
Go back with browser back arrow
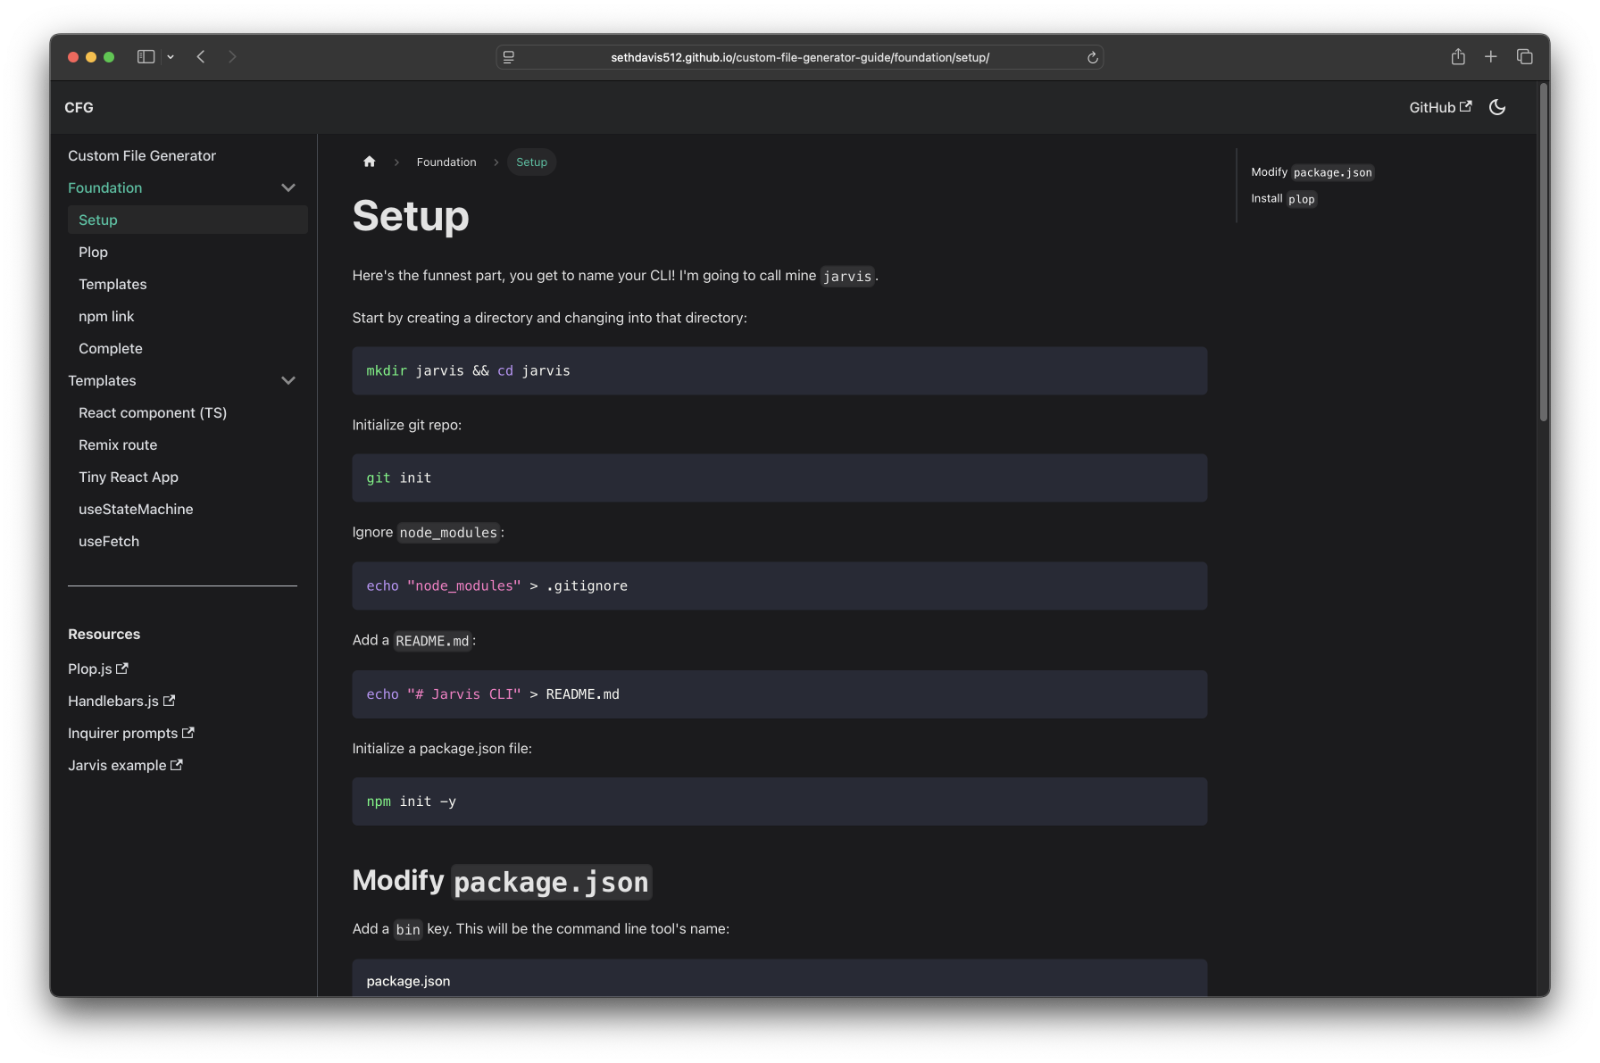[201, 57]
